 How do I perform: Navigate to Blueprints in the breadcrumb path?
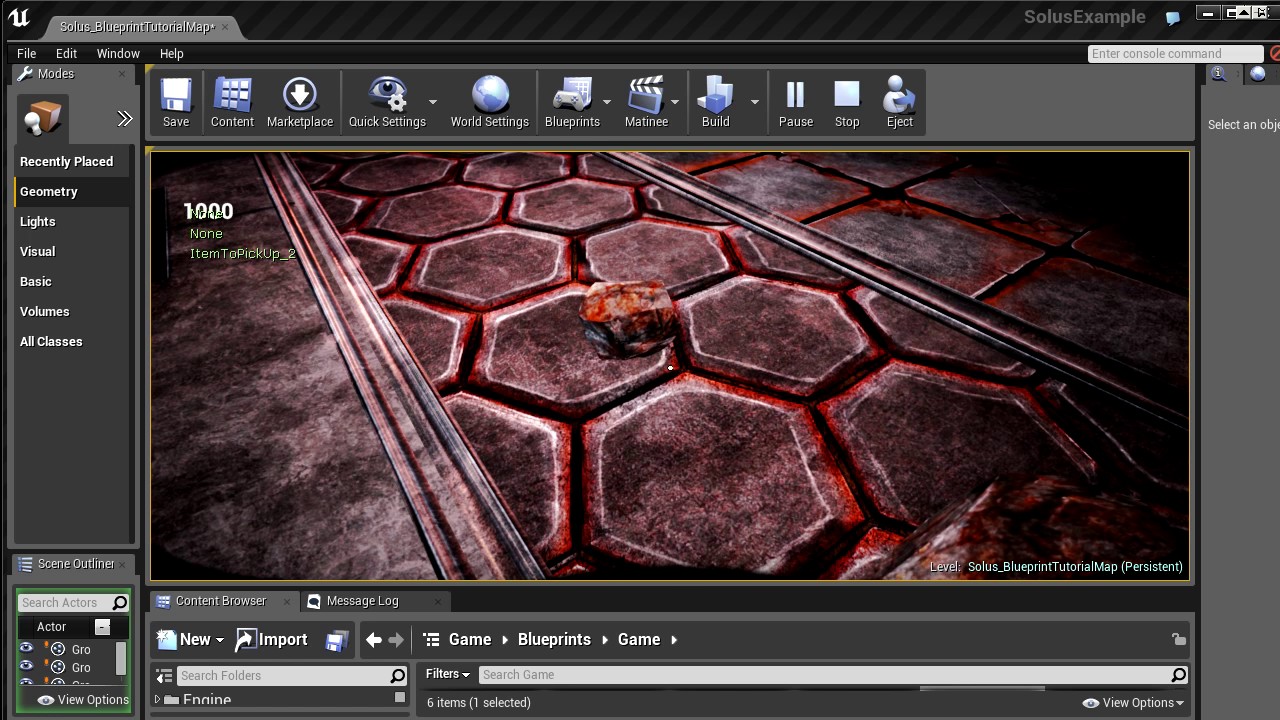pyautogui.click(x=554, y=640)
